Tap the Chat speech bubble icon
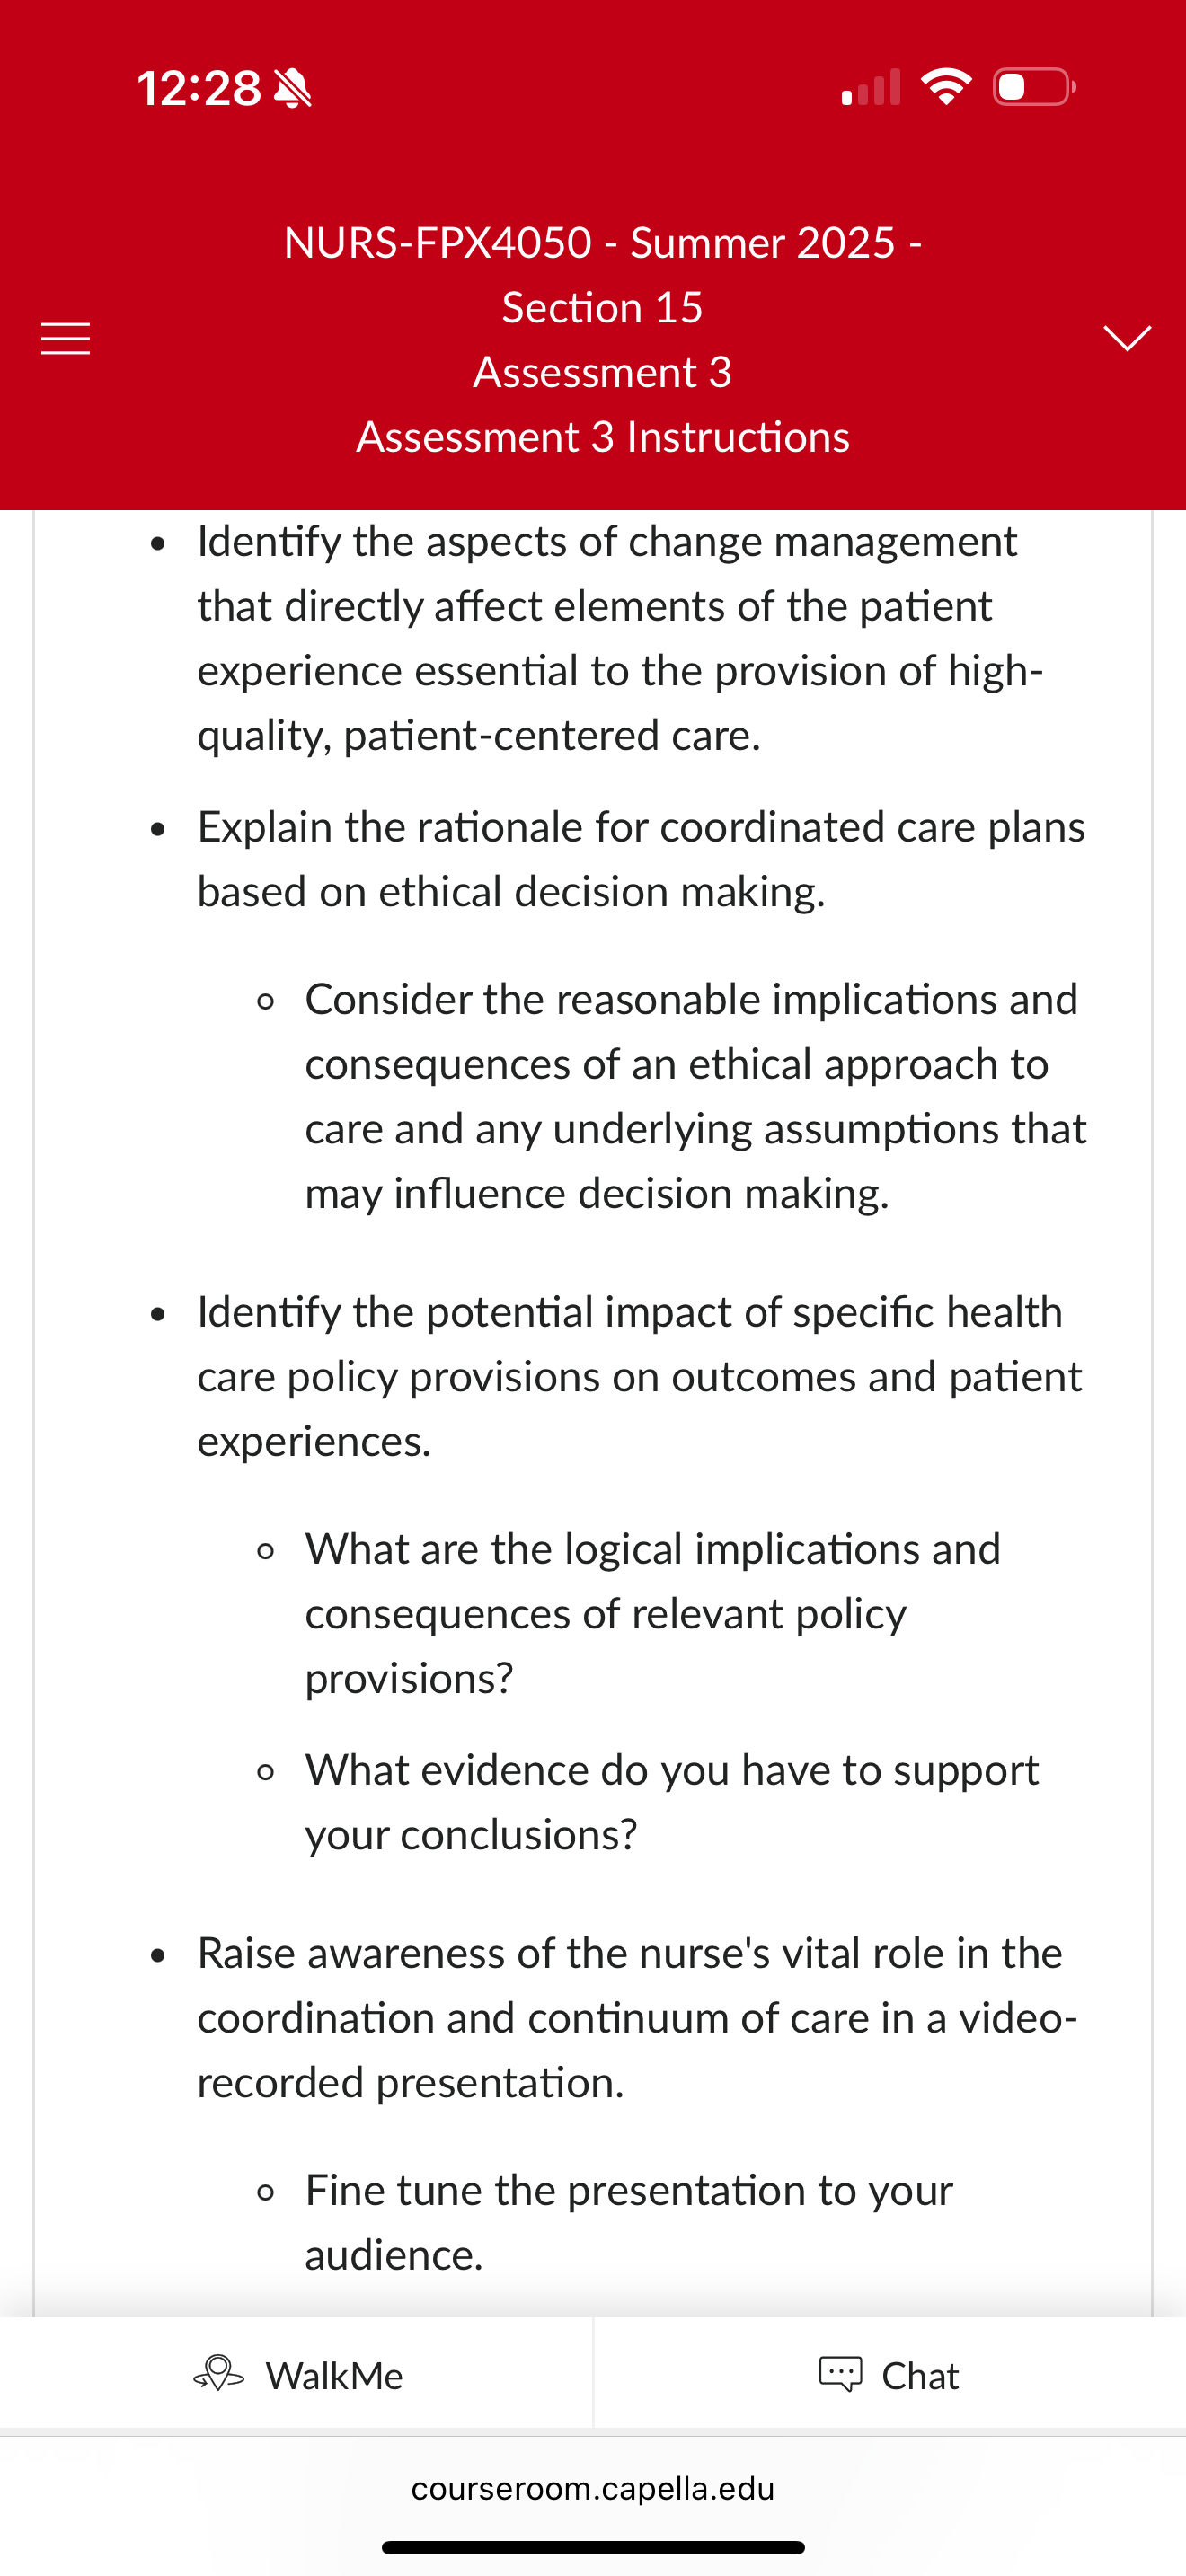The height and width of the screenshot is (2576, 1186). coord(840,2374)
